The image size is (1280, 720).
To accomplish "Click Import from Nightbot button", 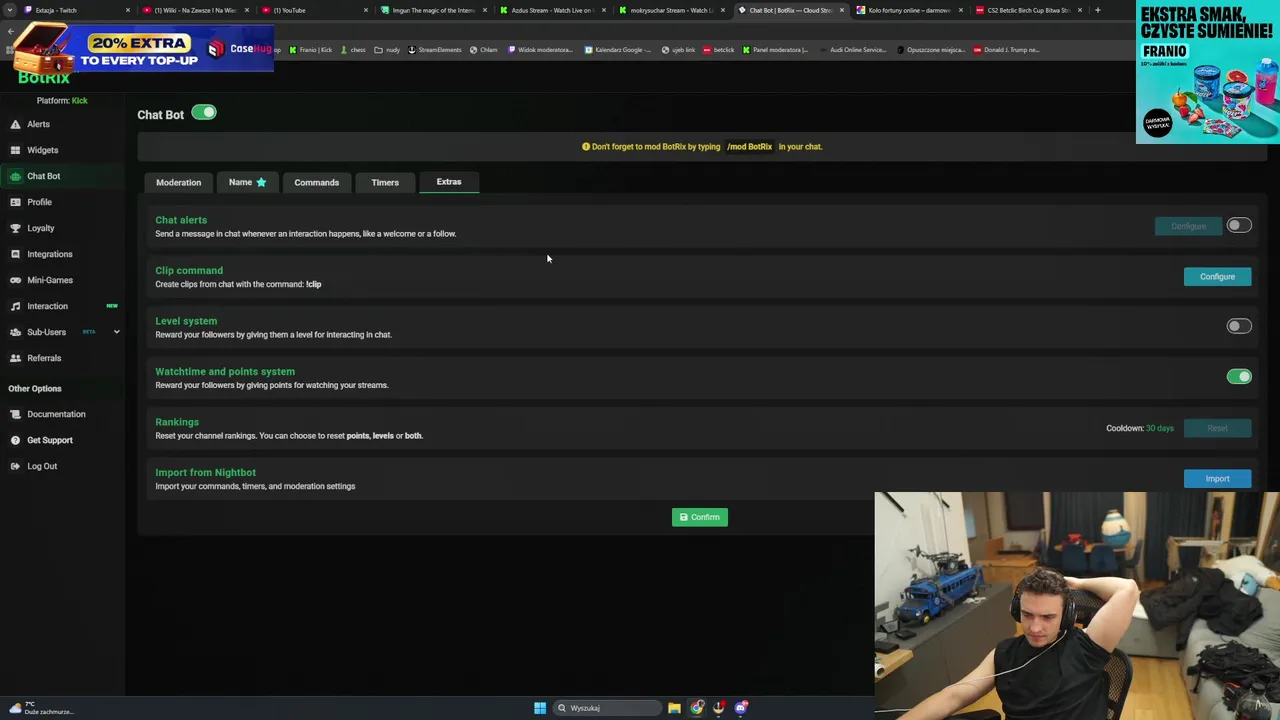I will (x=1217, y=478).
